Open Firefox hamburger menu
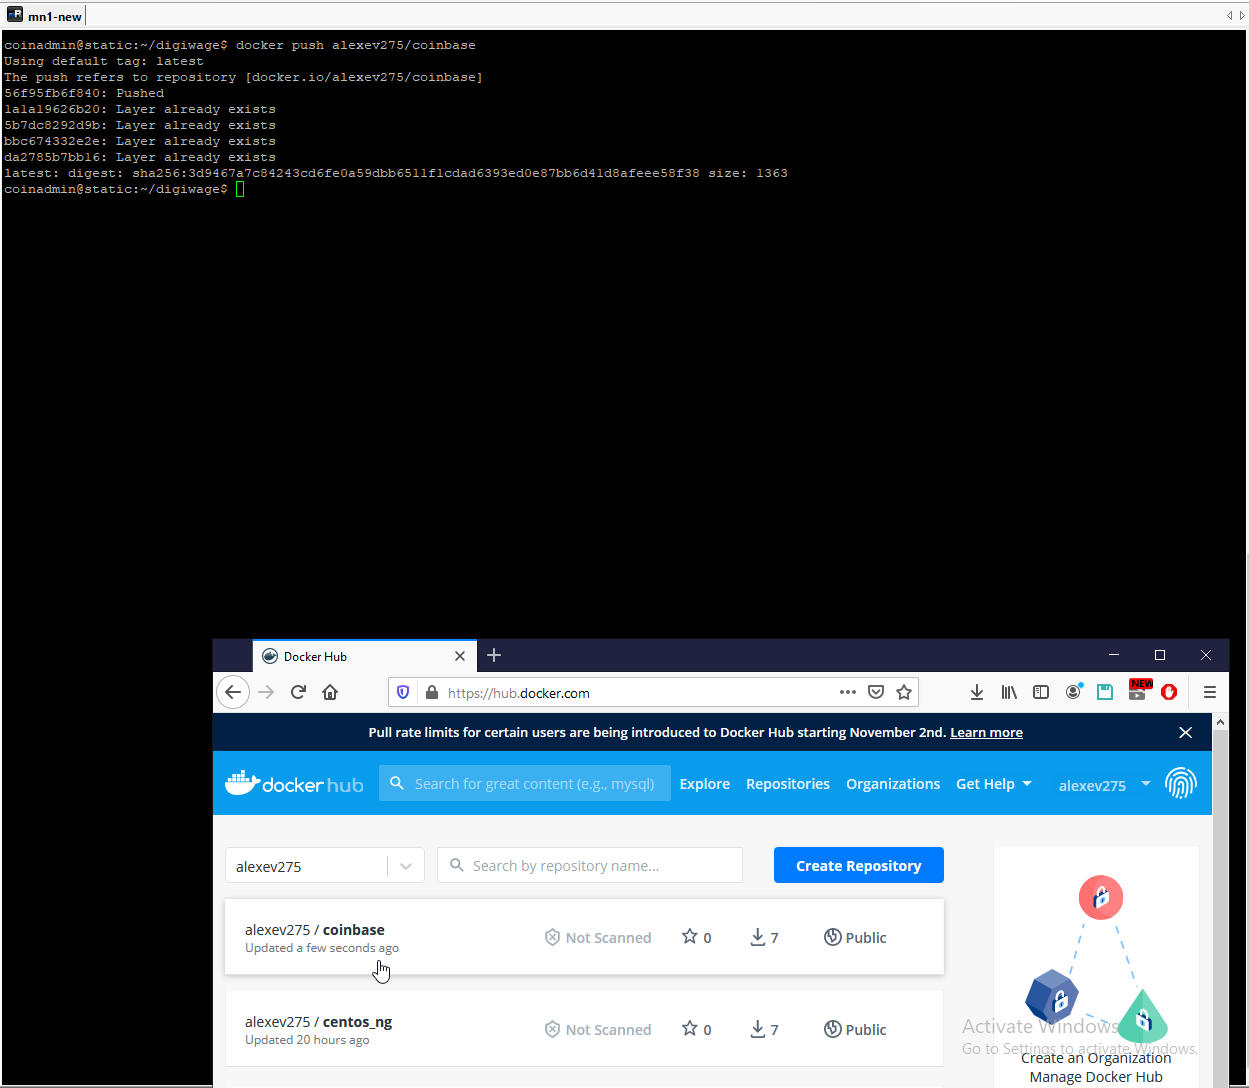The height and width of the screenshot is (1088, 1249). click(1209, 692)
